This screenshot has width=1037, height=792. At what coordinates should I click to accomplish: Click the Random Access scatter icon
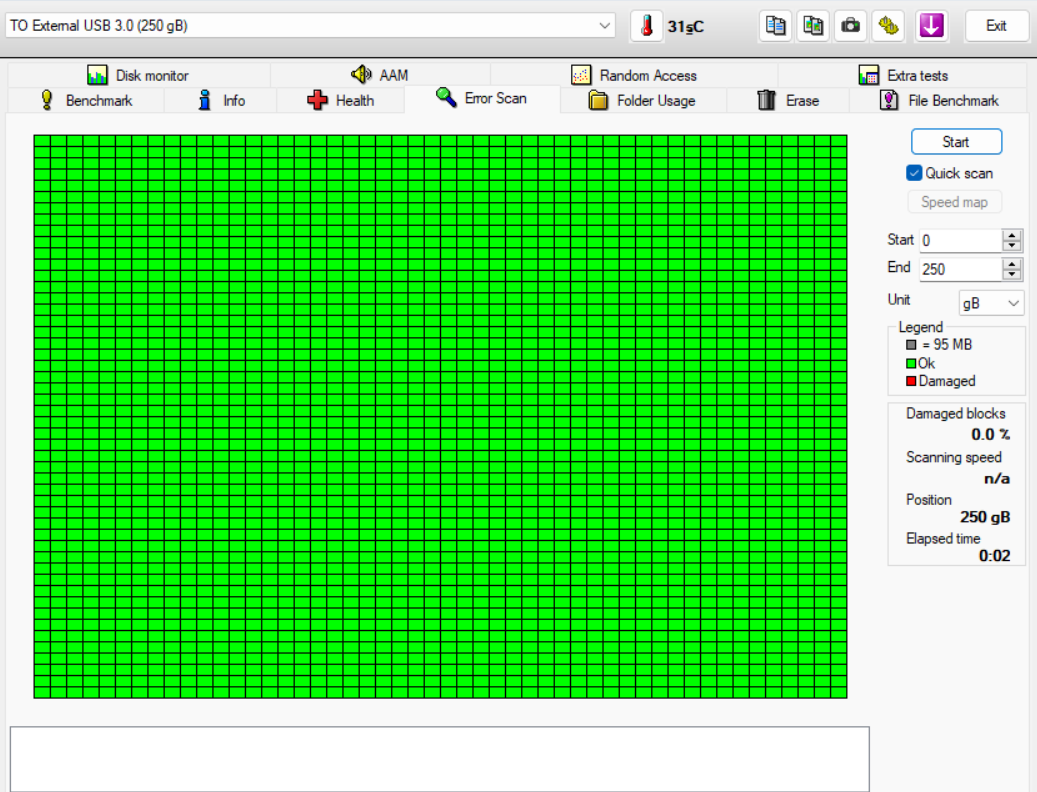[x=581, y=75]
